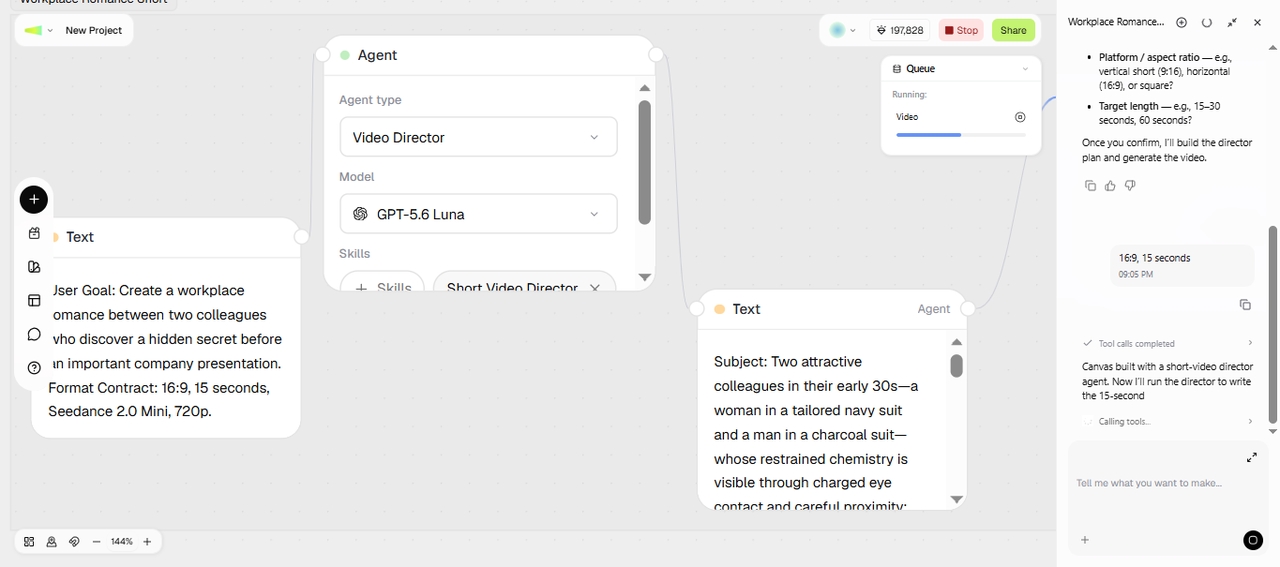This screenshot has height=567, width=1280.
Task: Open the layout templates icon in left sidebar
Action: pyautogui.click(x=34, y=301)
